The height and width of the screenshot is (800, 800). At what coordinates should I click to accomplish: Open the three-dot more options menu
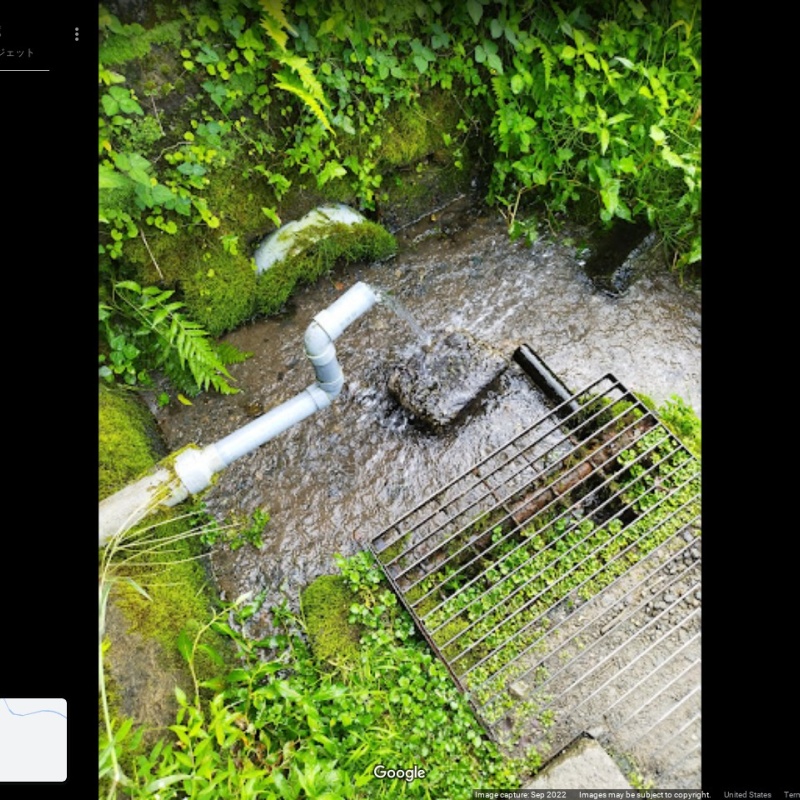click(76, 34)
